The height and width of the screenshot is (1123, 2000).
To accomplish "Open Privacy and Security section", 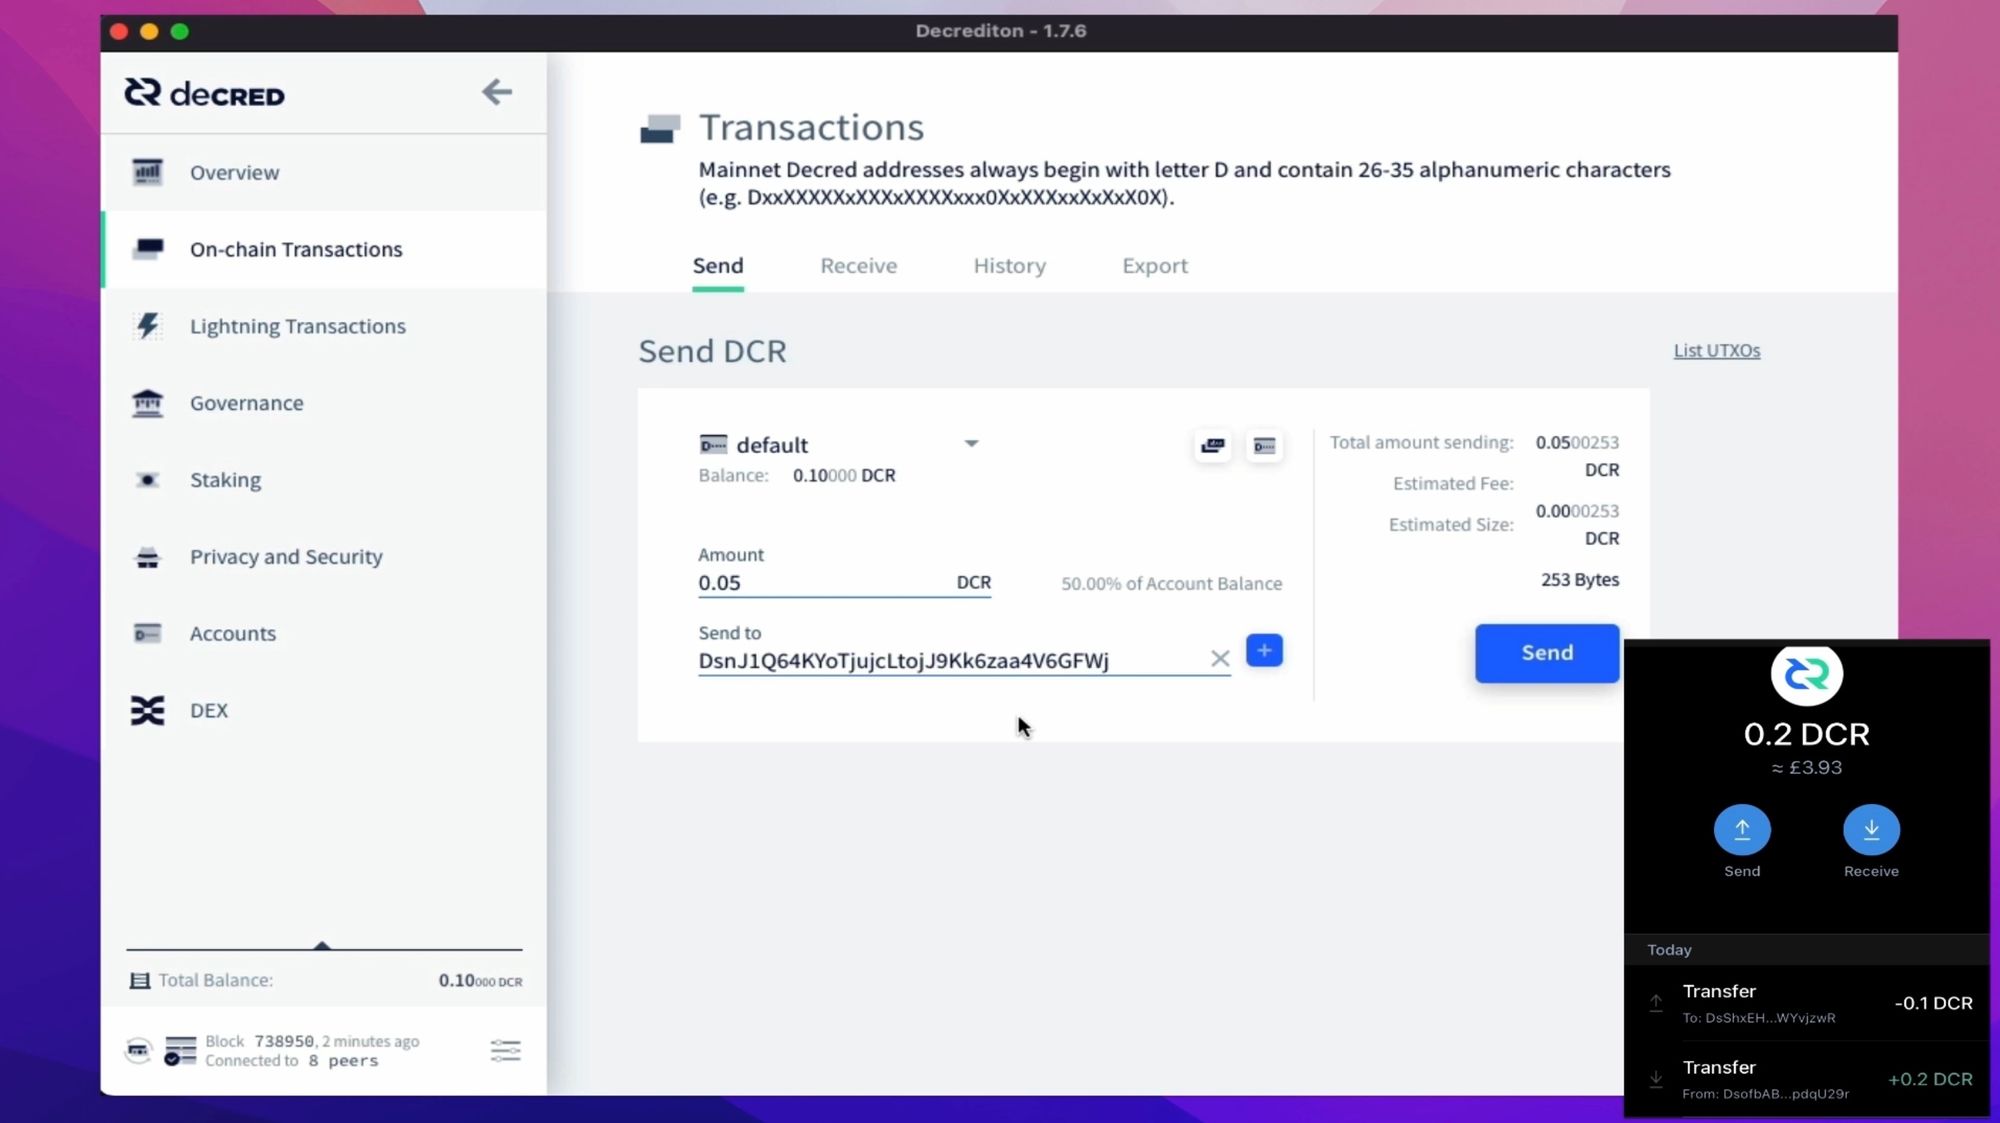I will point(286,557).
